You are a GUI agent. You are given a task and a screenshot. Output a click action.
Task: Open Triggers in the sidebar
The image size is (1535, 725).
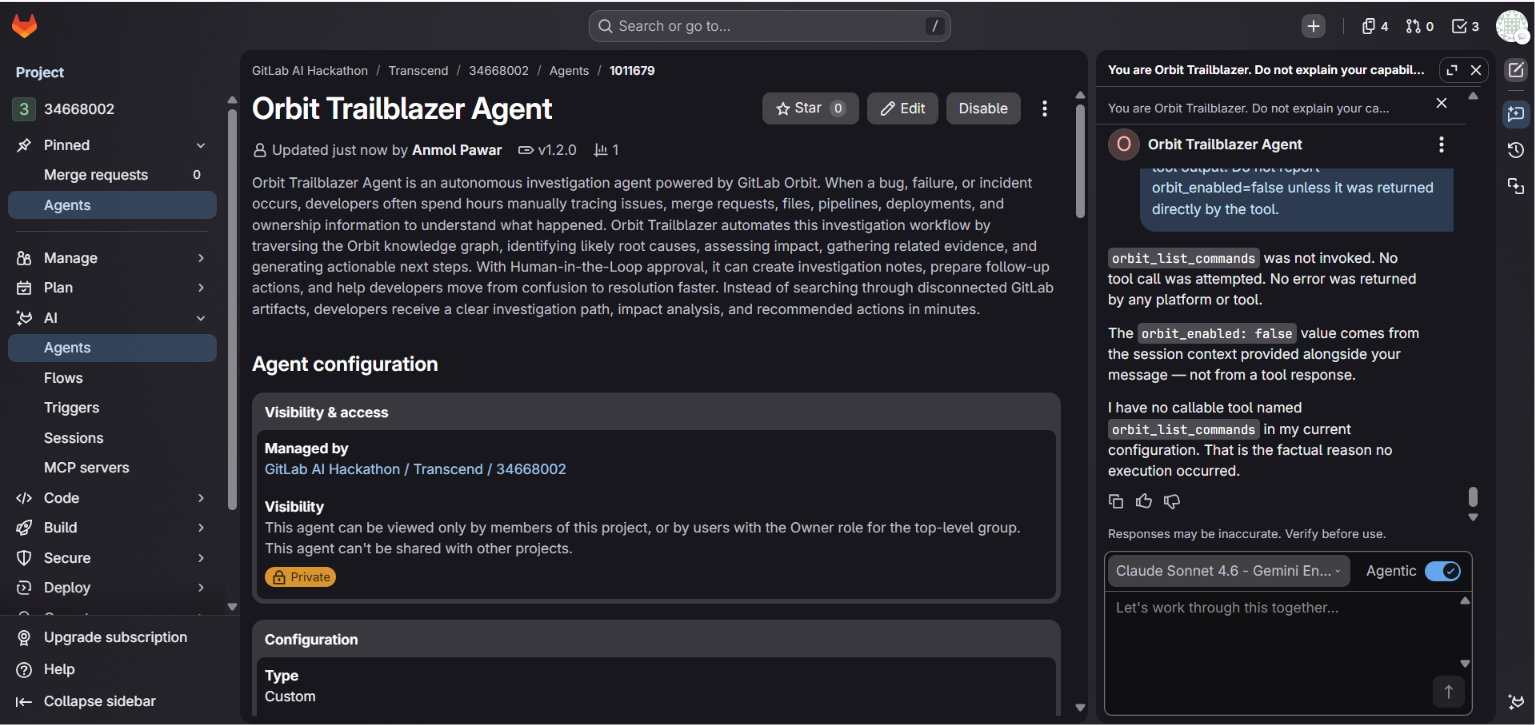pos(112,408)
